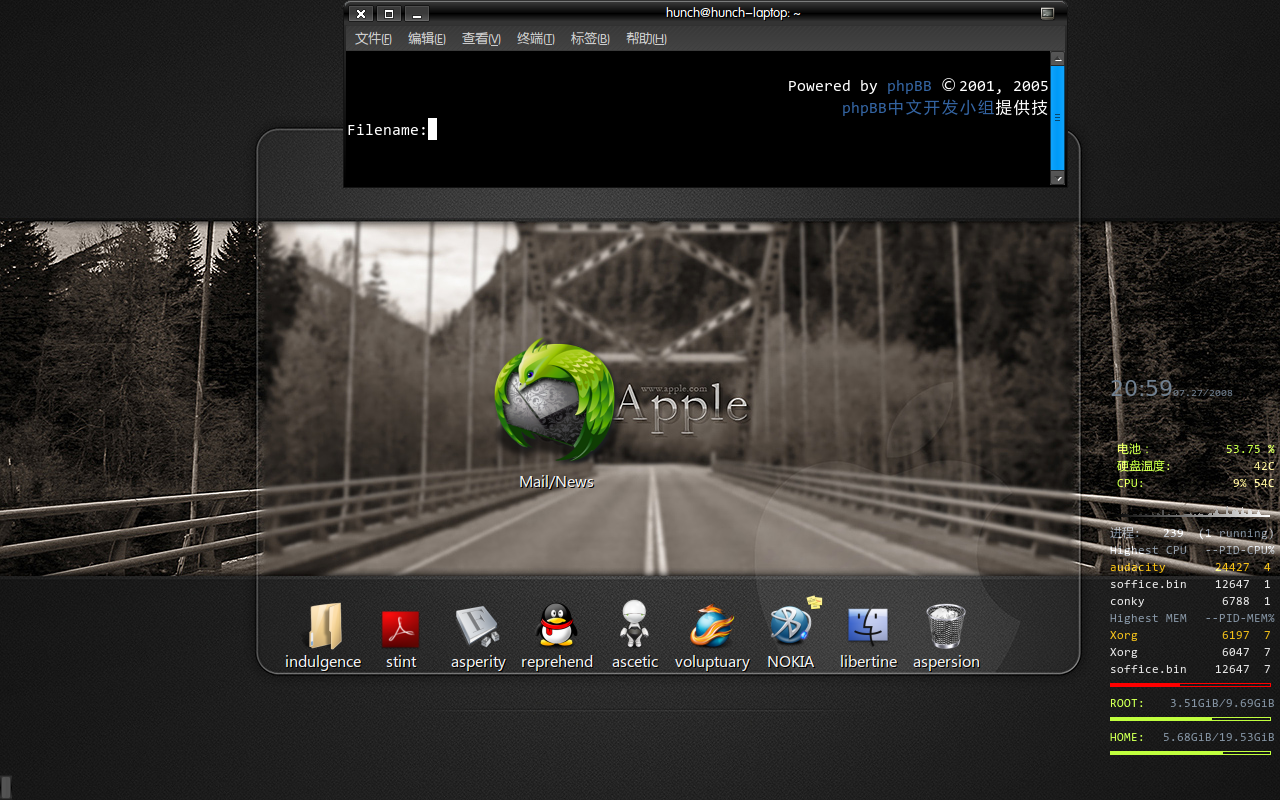Click the HOME 5.68GiB/19.53GiB text
This screenshot has width=1280, height=800.
[1192, 737]
